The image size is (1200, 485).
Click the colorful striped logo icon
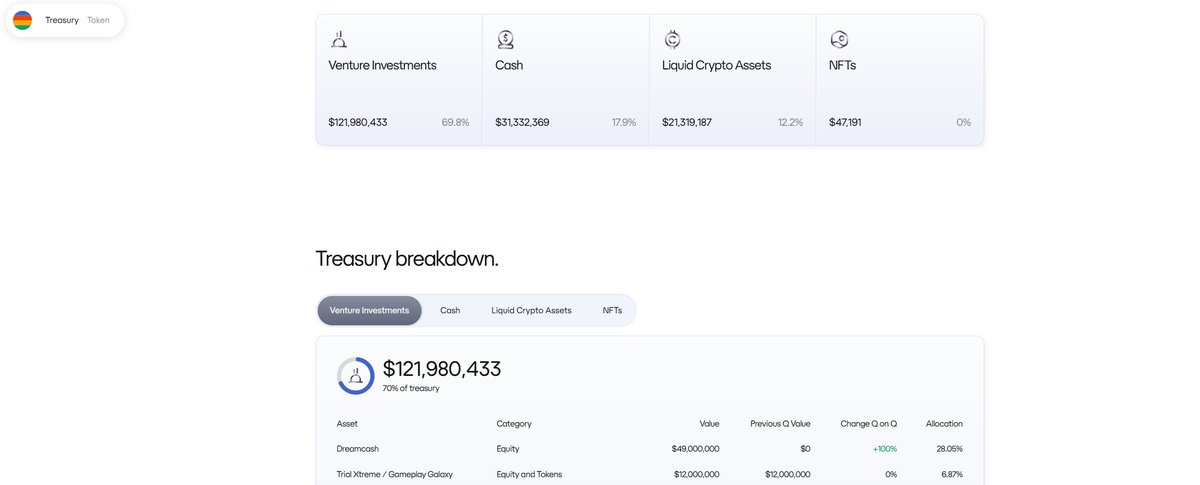(22, 20)
